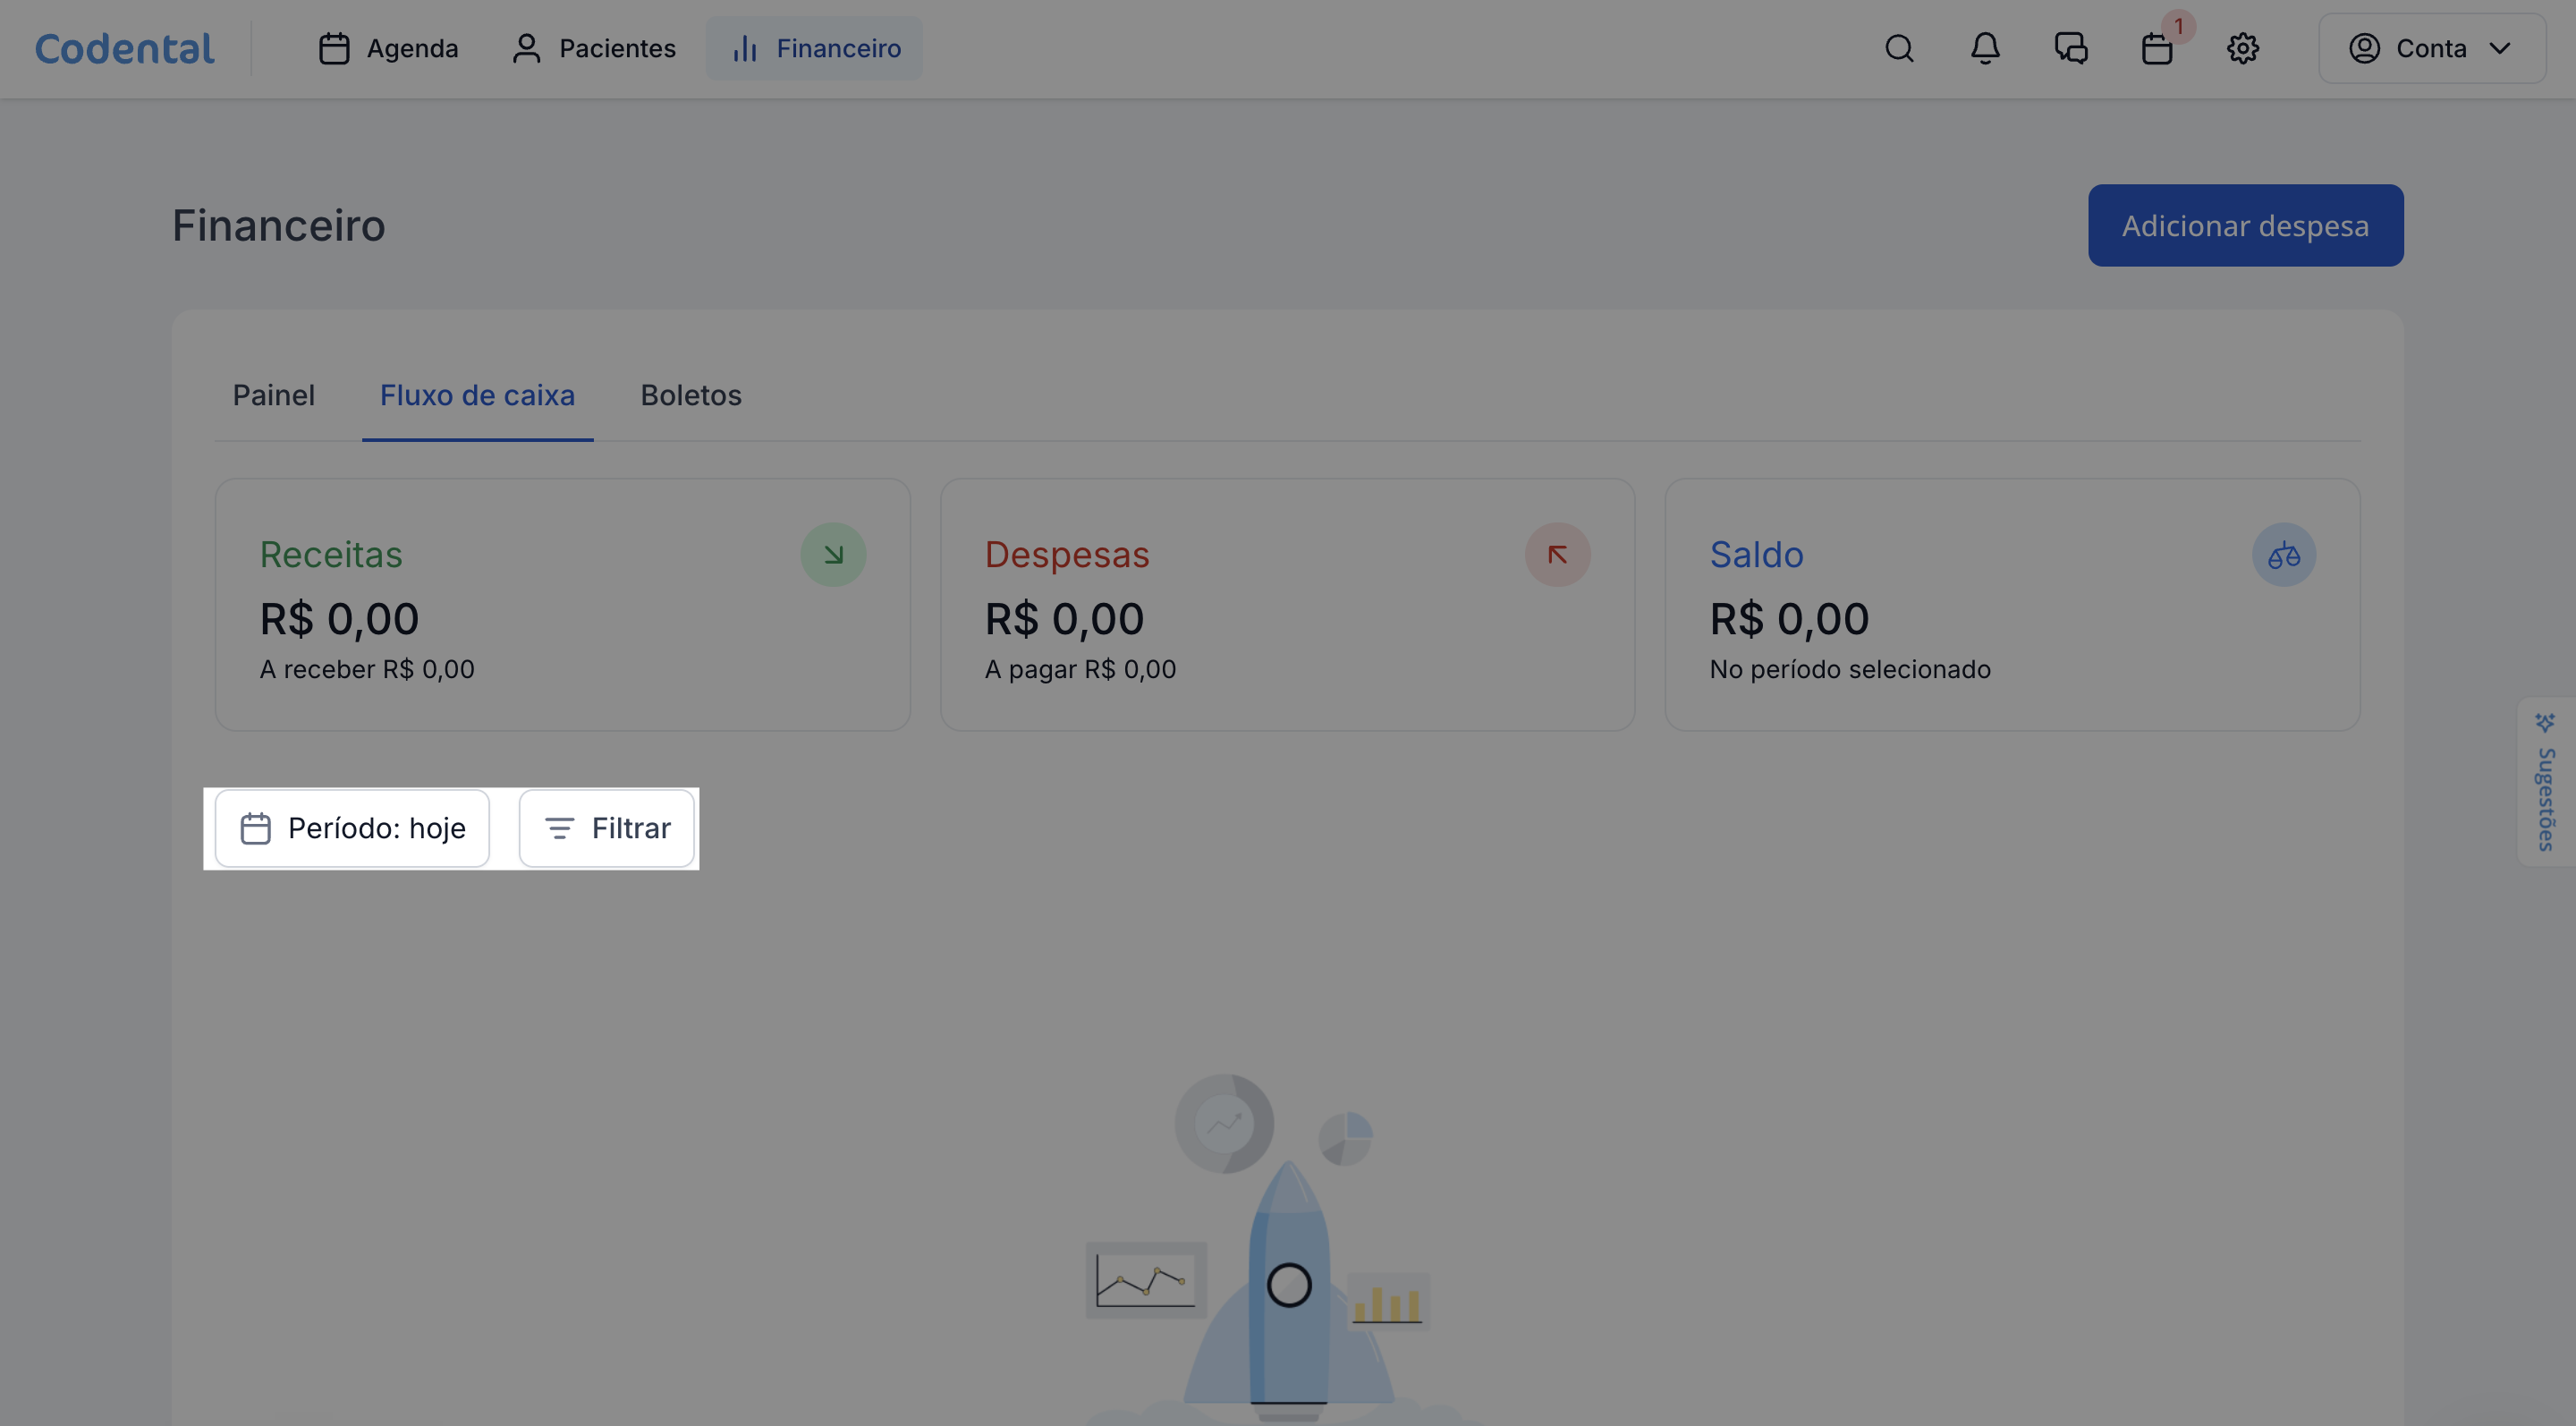Expand the Conta account dropdown
This screenshot has height=1426, width=2576.
[x=2431, y=48]
